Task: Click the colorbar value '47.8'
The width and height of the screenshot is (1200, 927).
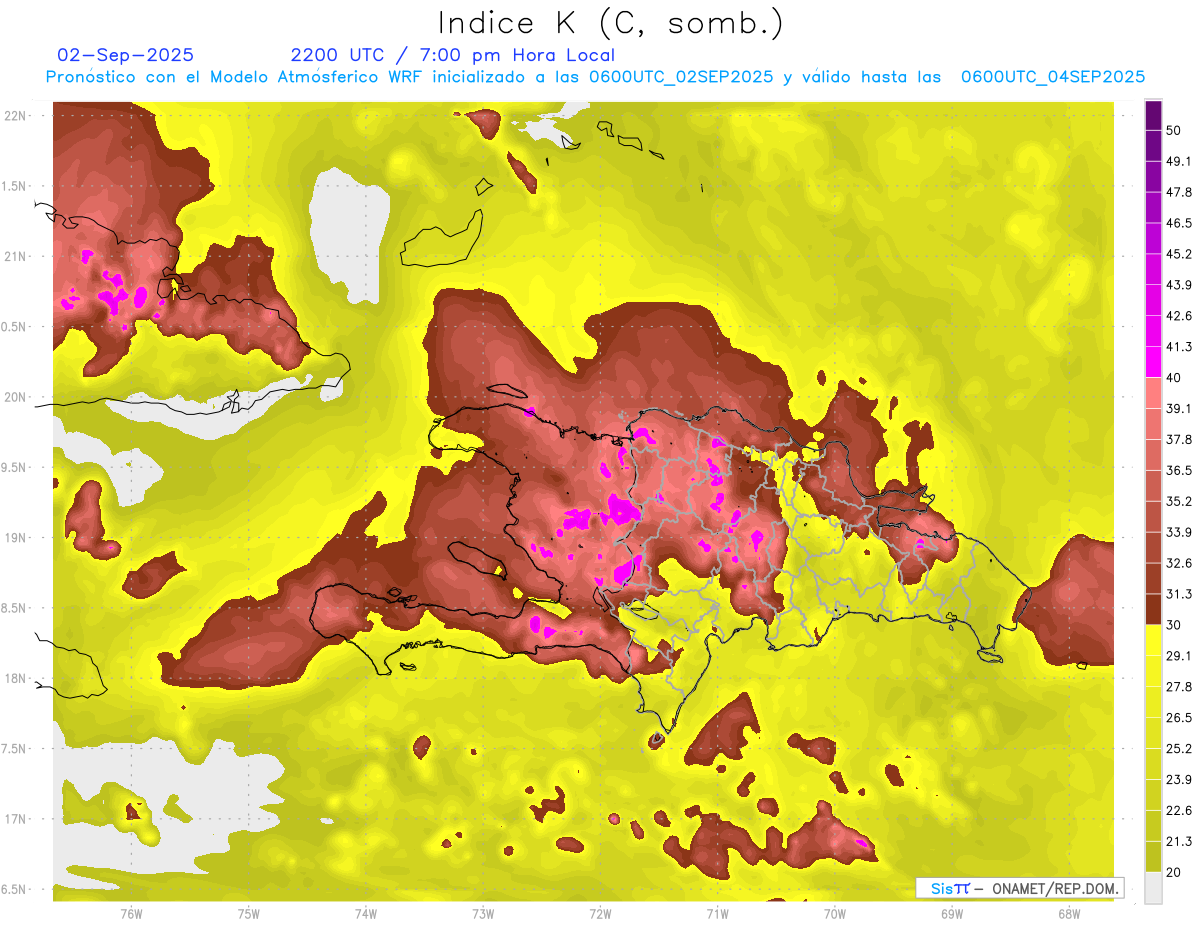Action: [1178, 192]
